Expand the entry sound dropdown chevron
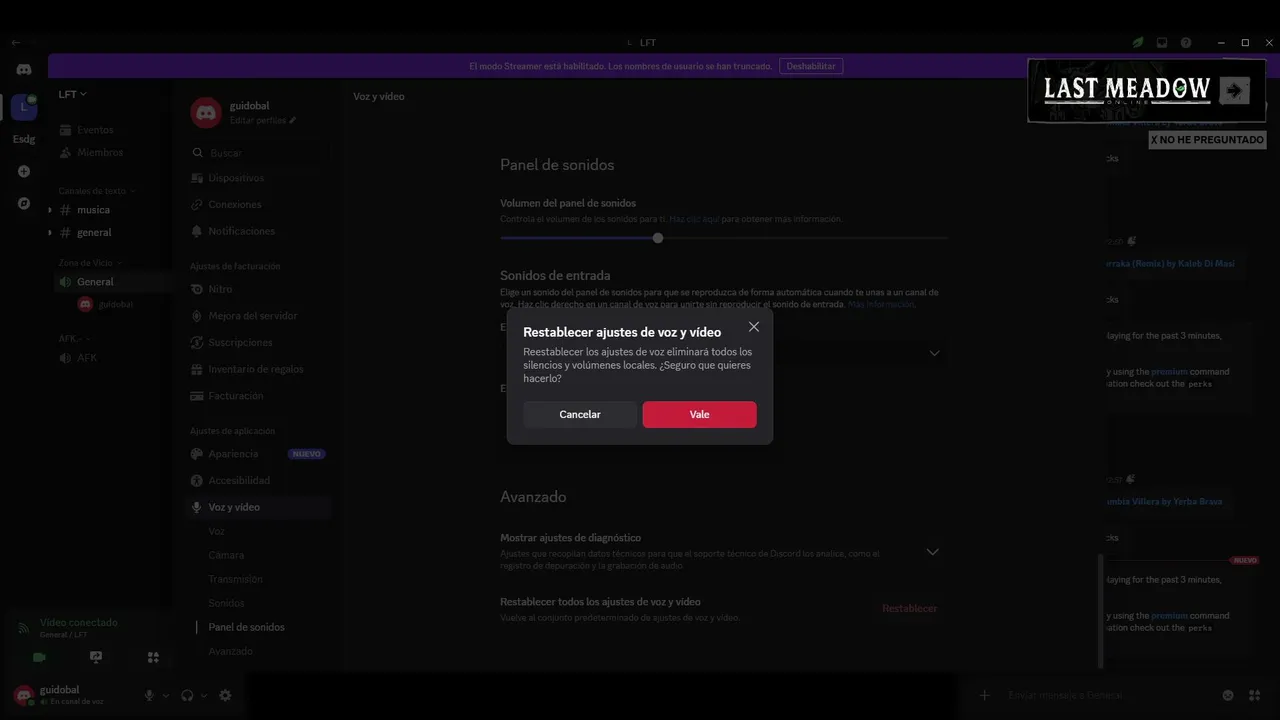This screenshot has height=720, width=1280. pyautogui.click(x=934, y=353)
